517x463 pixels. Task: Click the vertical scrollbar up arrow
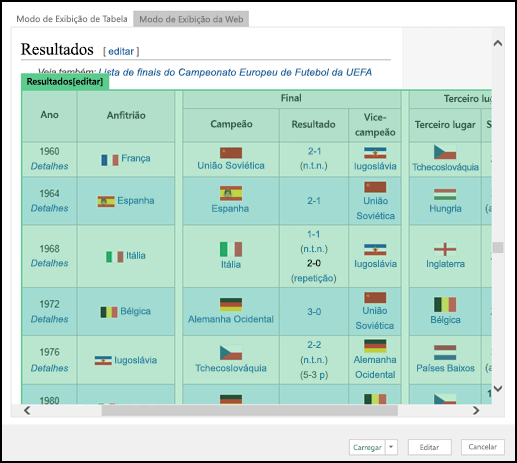coord(498,43)
